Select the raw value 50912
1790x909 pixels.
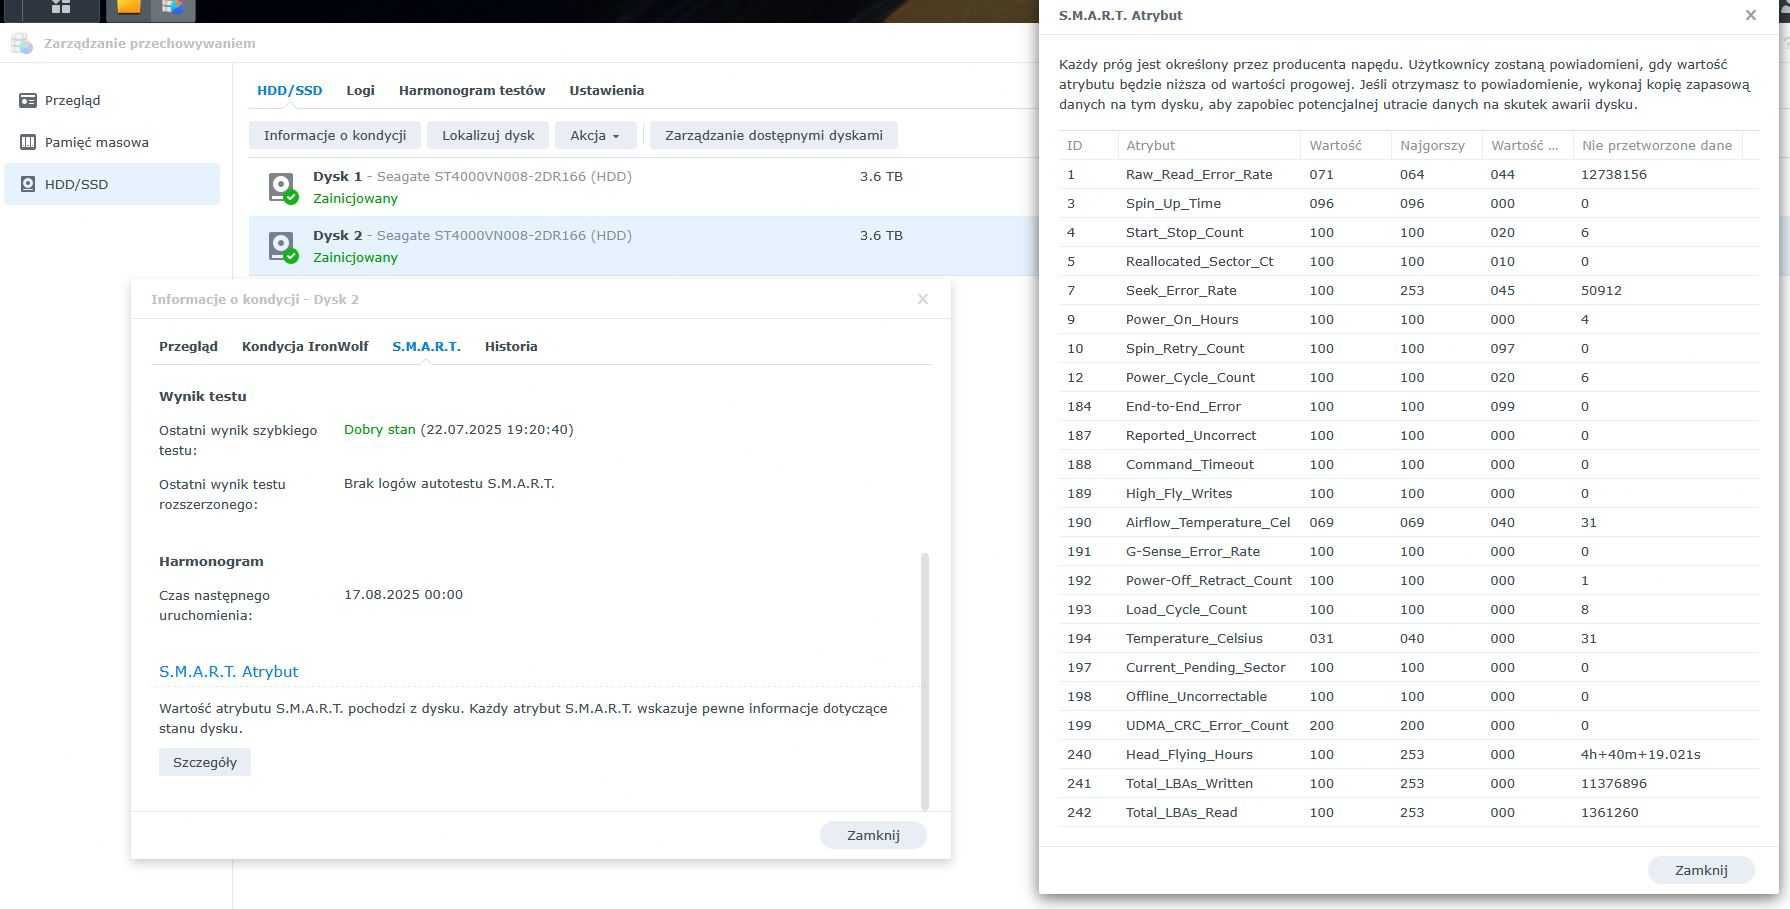[1601, 290]
